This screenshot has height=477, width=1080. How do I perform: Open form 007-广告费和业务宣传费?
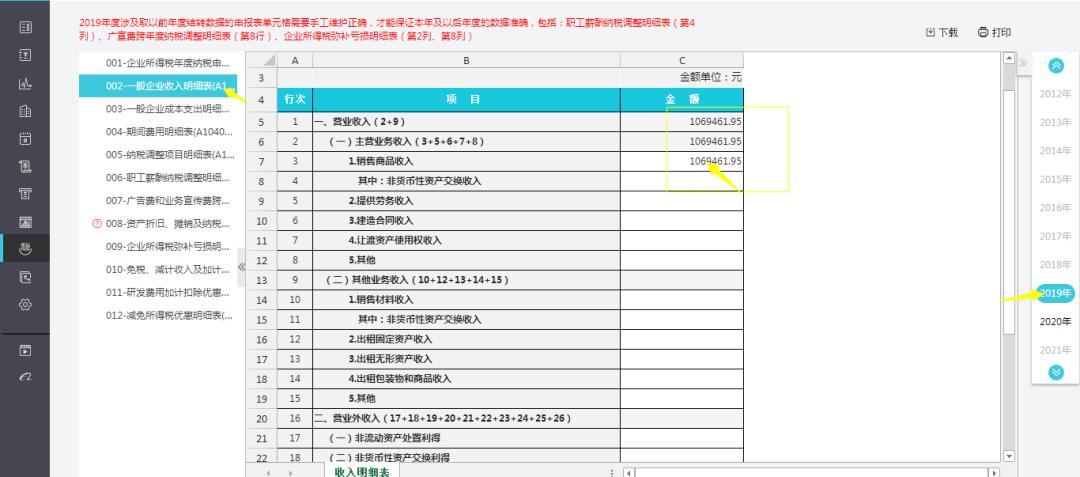tap(167, 201)
